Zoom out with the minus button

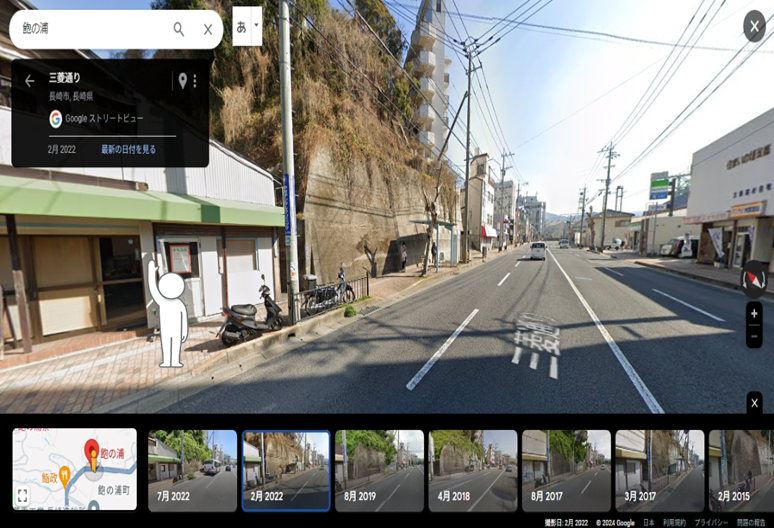click(754, 337)
